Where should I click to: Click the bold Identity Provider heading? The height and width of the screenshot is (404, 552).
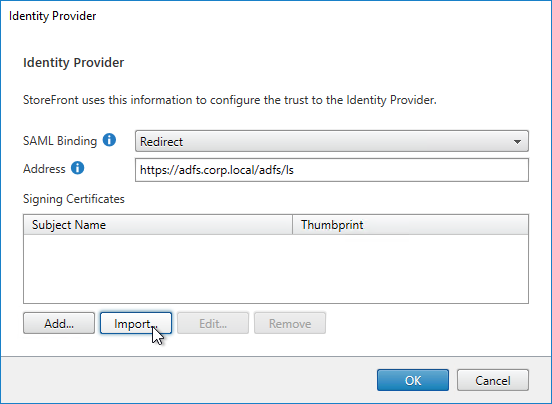74,63
